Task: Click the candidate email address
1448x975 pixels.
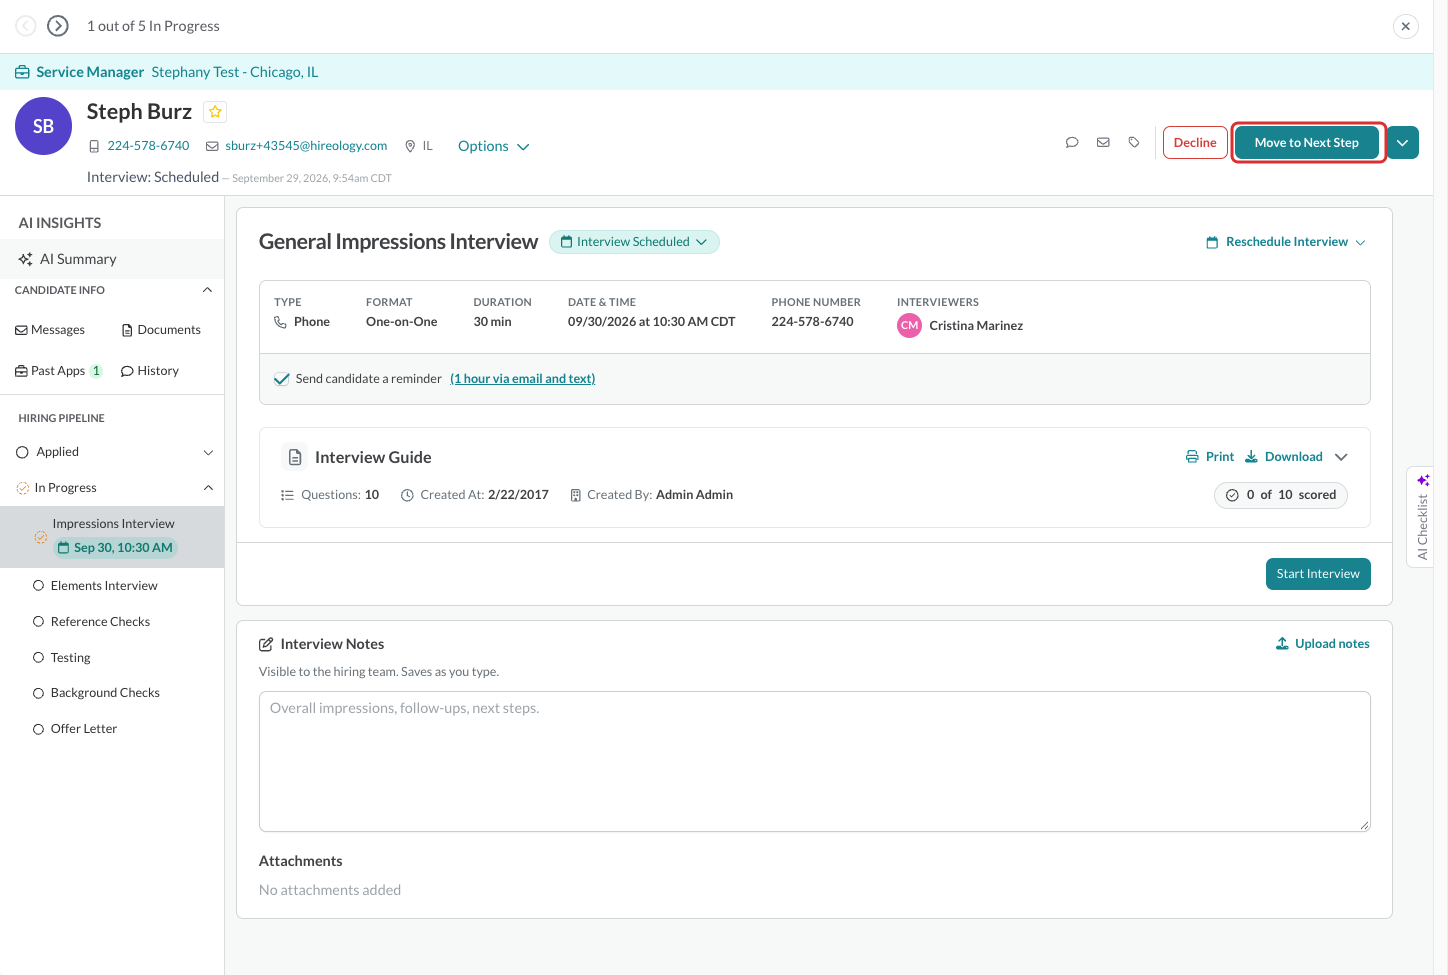Action: click(306, 146)
